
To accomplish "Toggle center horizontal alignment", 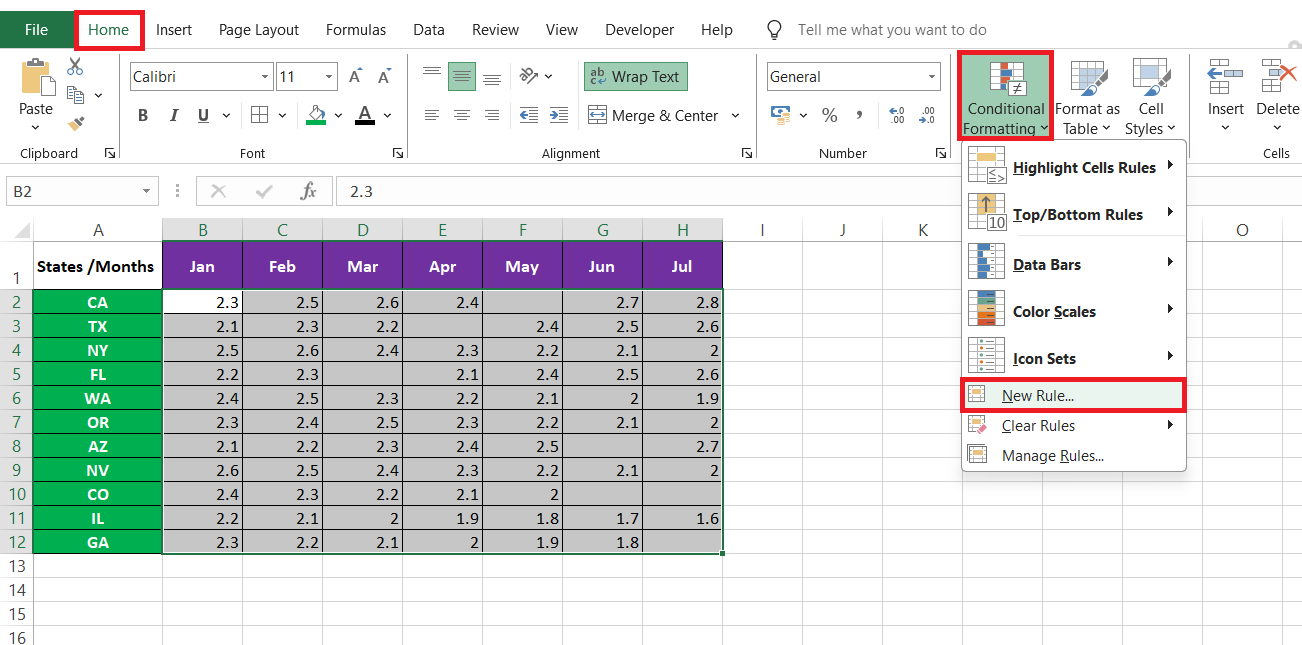I will tap(462, 115).
